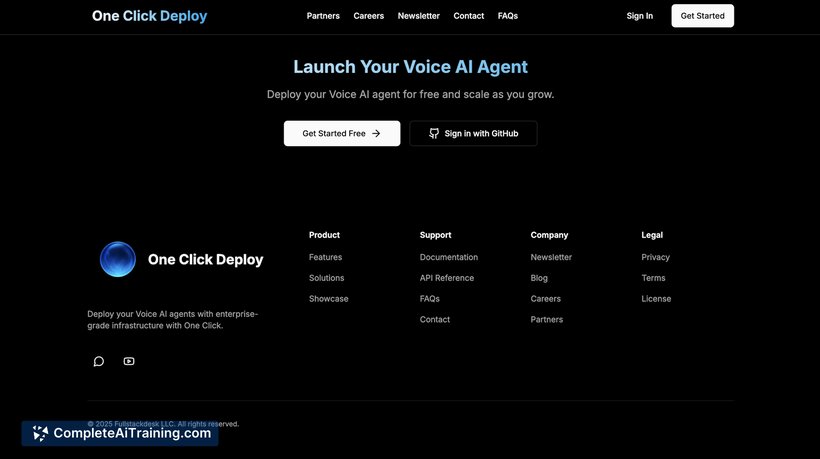
Task: Click the footer One Click Deploy title text
Action: tap(206, 260)
